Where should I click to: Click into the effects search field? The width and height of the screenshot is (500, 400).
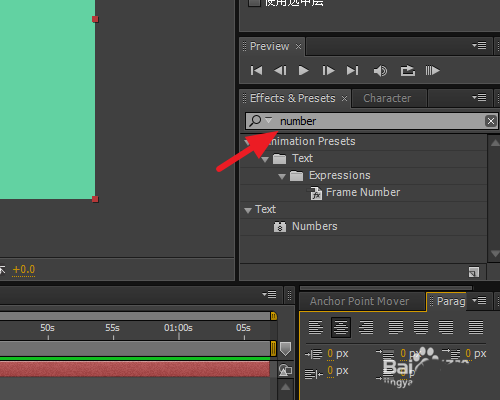tap(372, 121)
